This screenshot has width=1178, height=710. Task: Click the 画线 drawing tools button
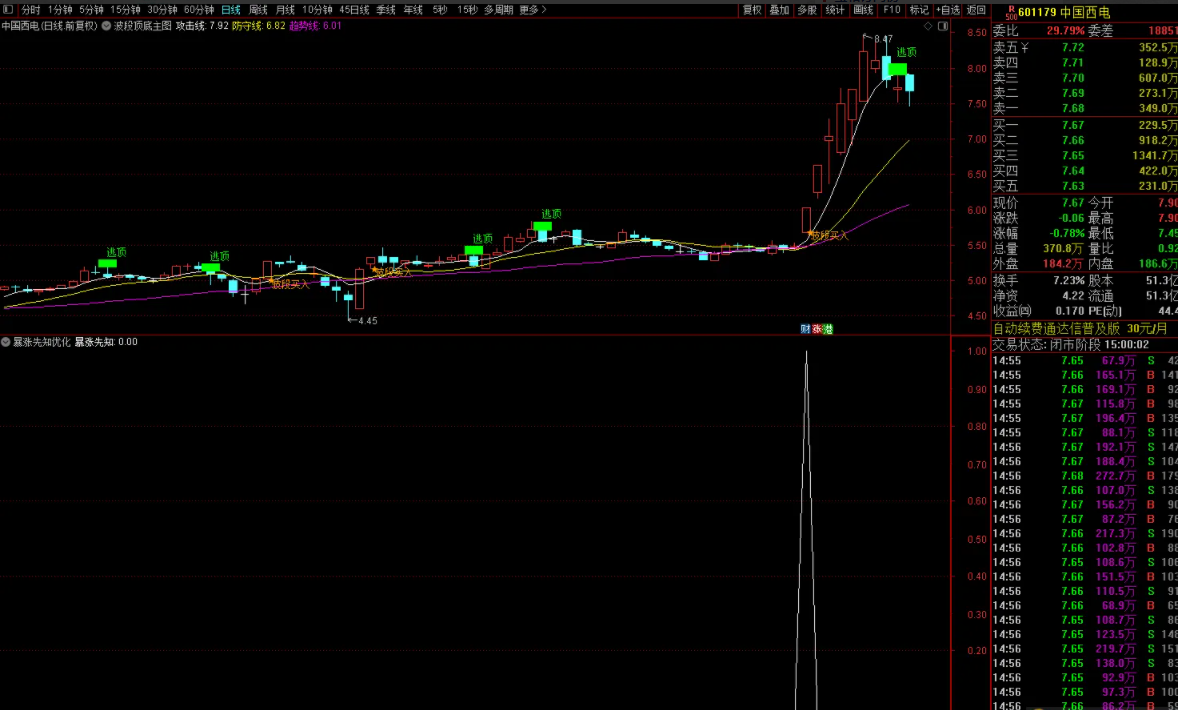pos(863,10)
